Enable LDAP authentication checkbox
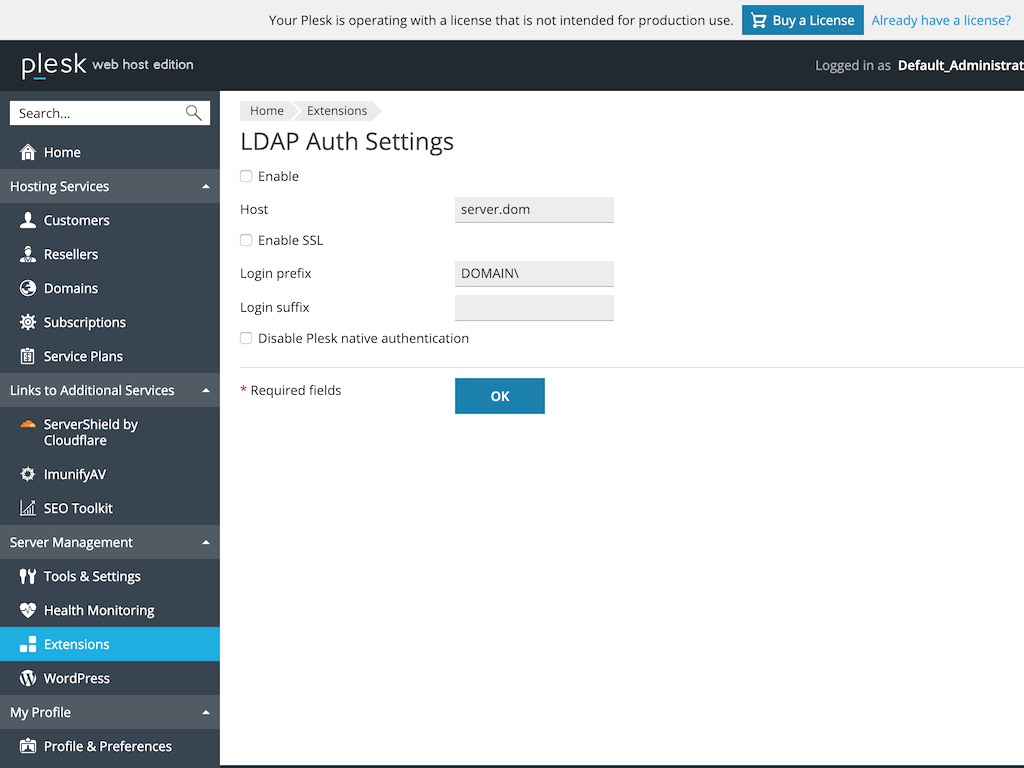 click(245, 175)
